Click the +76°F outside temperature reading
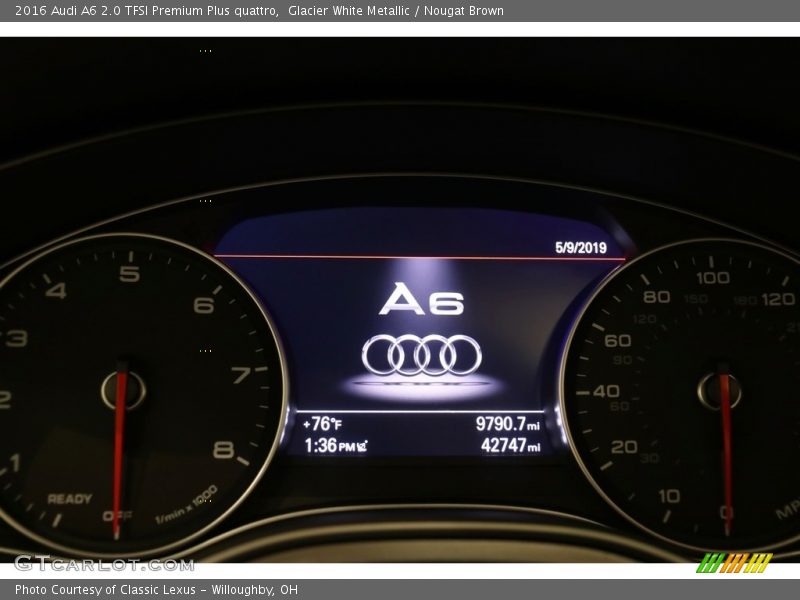Screen dimensions: 800x600 322,424
